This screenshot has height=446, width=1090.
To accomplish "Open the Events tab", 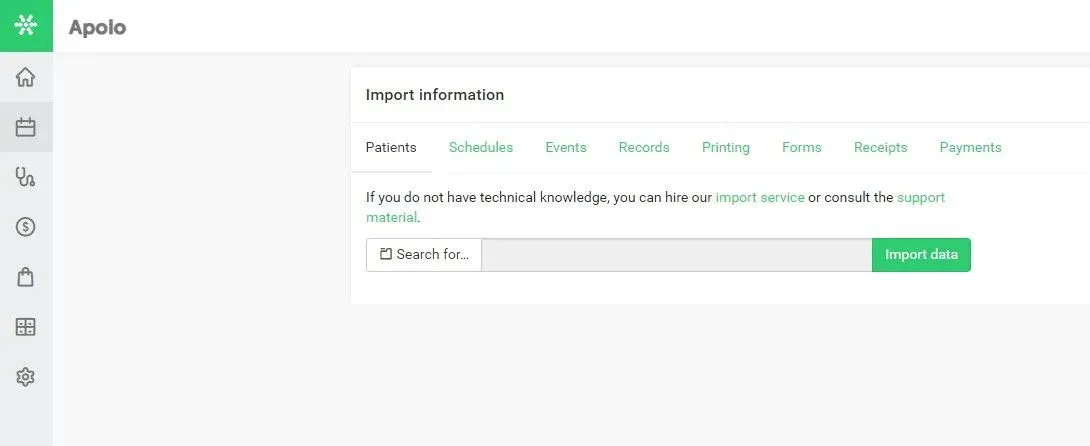I will 566,147.
